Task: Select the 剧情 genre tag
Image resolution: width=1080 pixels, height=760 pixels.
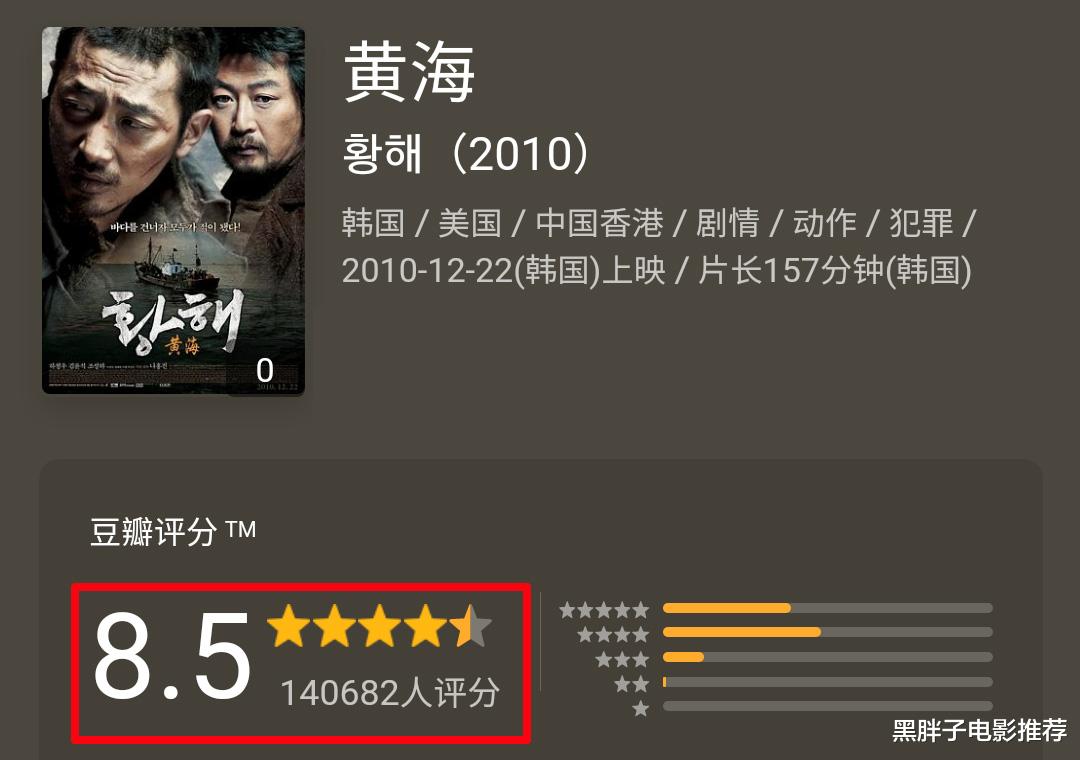Action: click(x=727, y=223)
